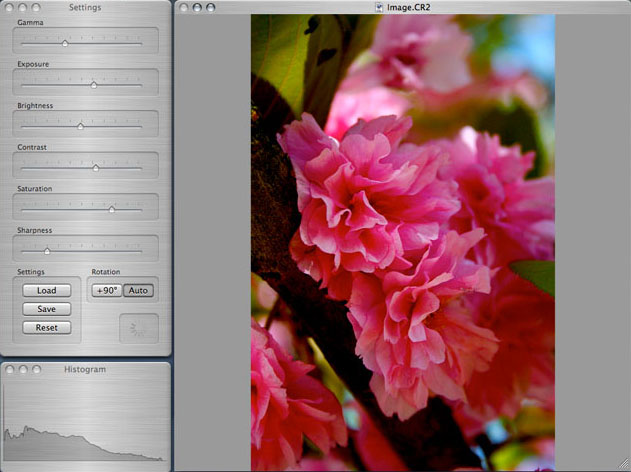Screen dimensions: 631x472
Task: Click the flower photo preview
Action: pyautogui.click(x=403, y=243)
